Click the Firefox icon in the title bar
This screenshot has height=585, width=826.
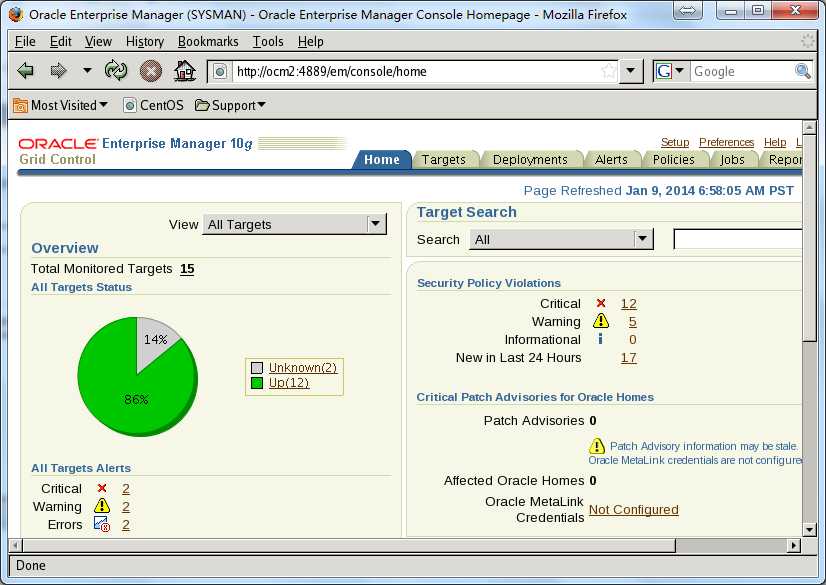(x=16, y=14)
